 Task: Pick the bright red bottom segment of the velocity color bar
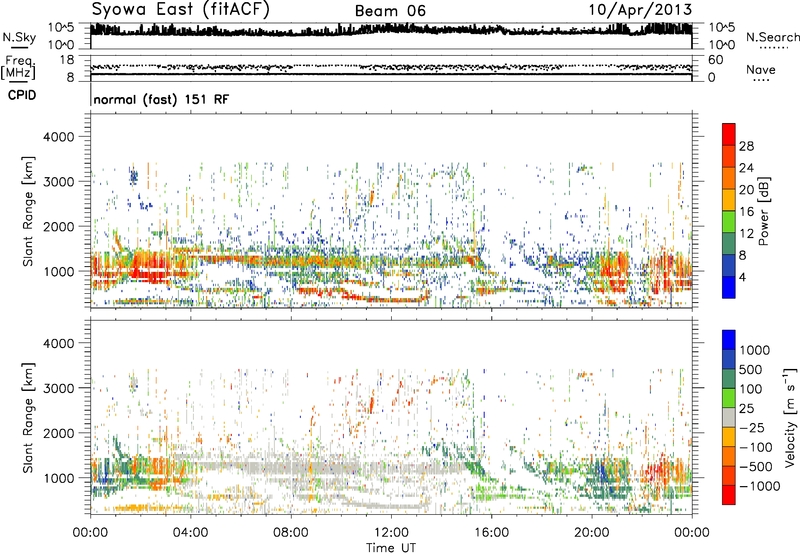click(x=729, y=495)
